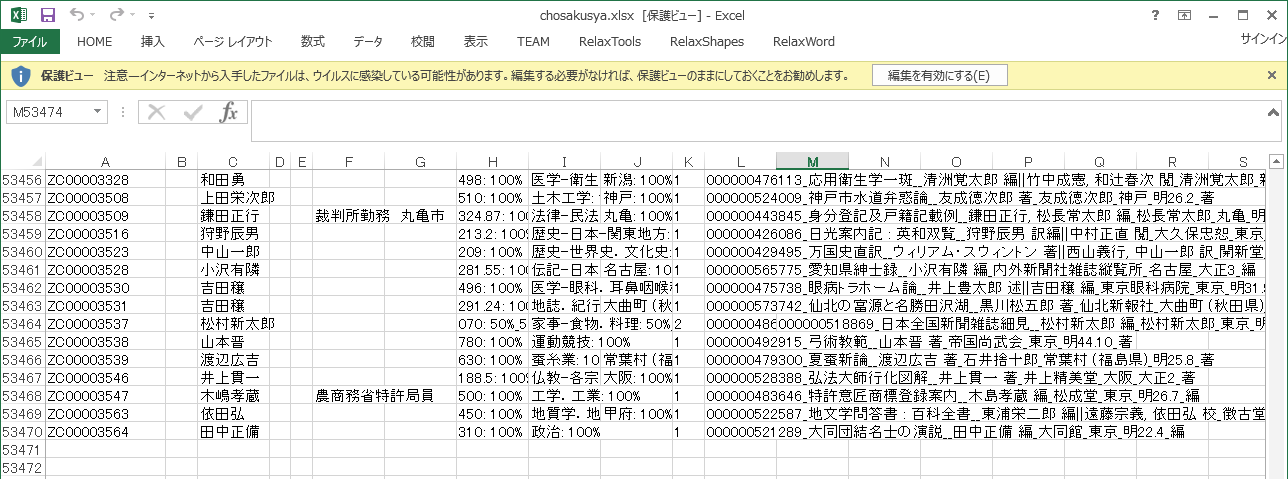1288x479 pixels.
Task: Switch to the HOME ribbon tab
Action: pyautogui.click(x=94, y=42)
